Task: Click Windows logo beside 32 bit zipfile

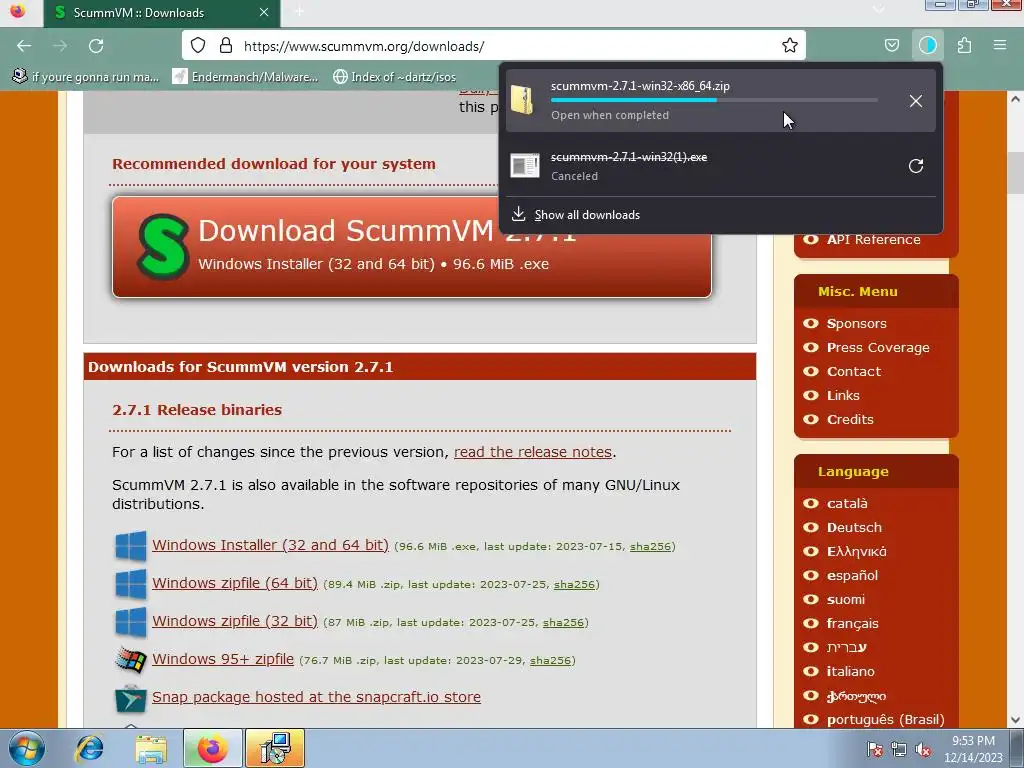Action: pos(131,622)
